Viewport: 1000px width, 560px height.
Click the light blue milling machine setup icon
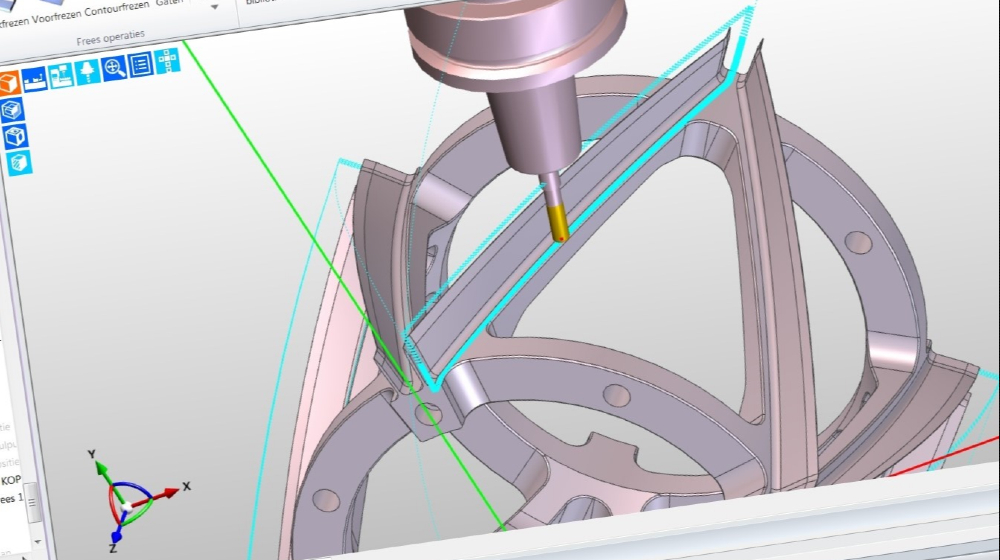[61, 75]
